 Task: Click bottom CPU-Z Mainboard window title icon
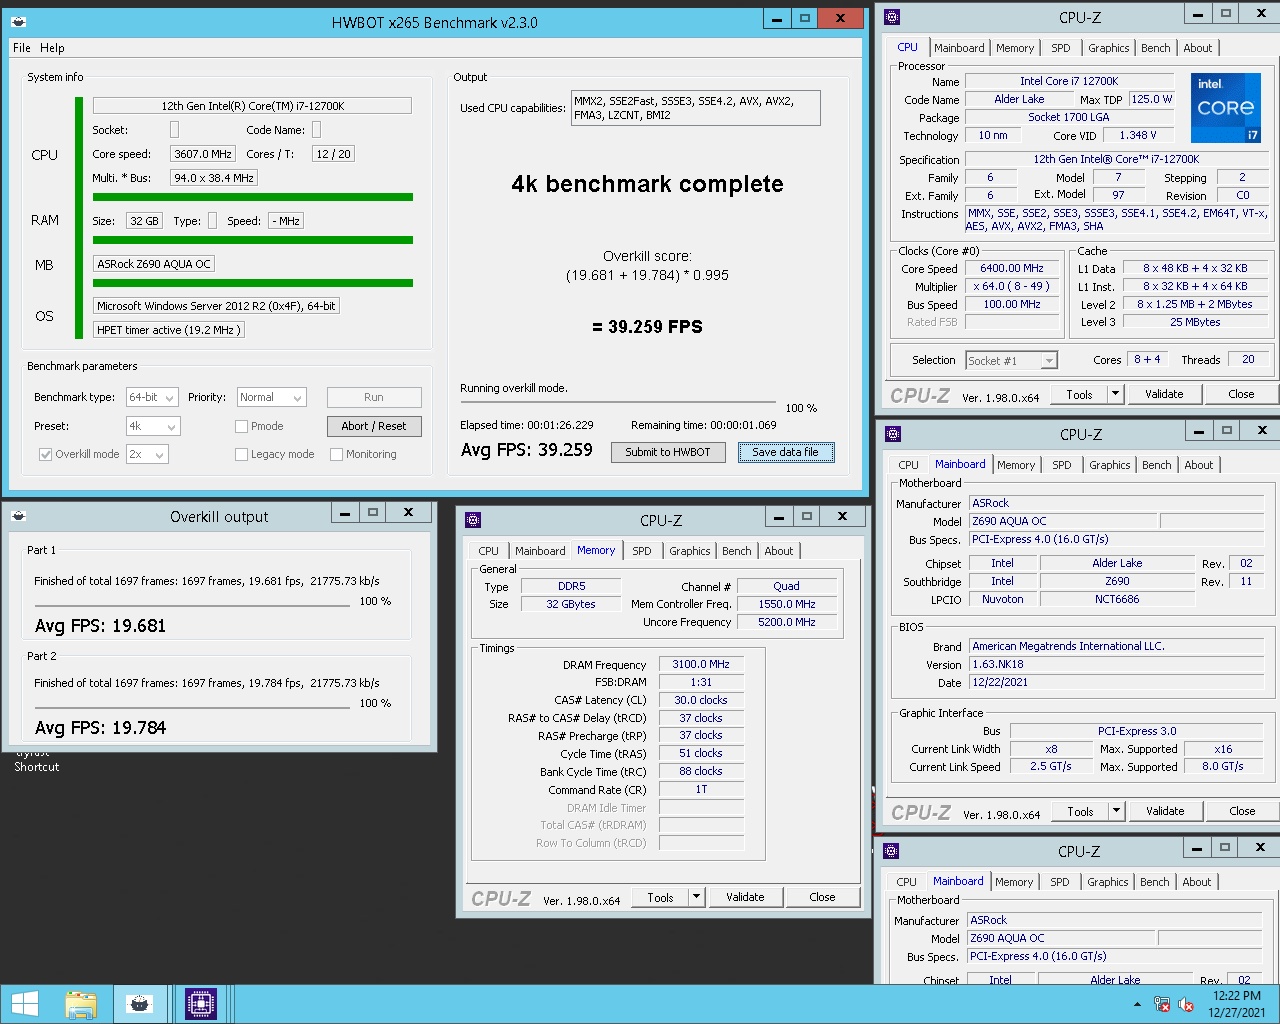(891, 851)
